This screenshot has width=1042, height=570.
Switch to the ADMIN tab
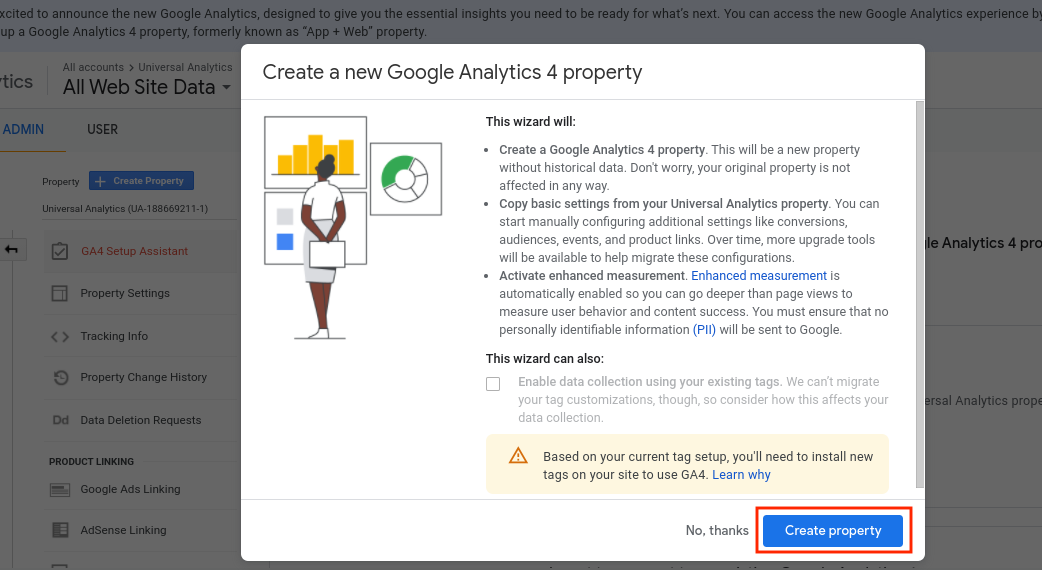pyautogui.click(x=23, y=129)
